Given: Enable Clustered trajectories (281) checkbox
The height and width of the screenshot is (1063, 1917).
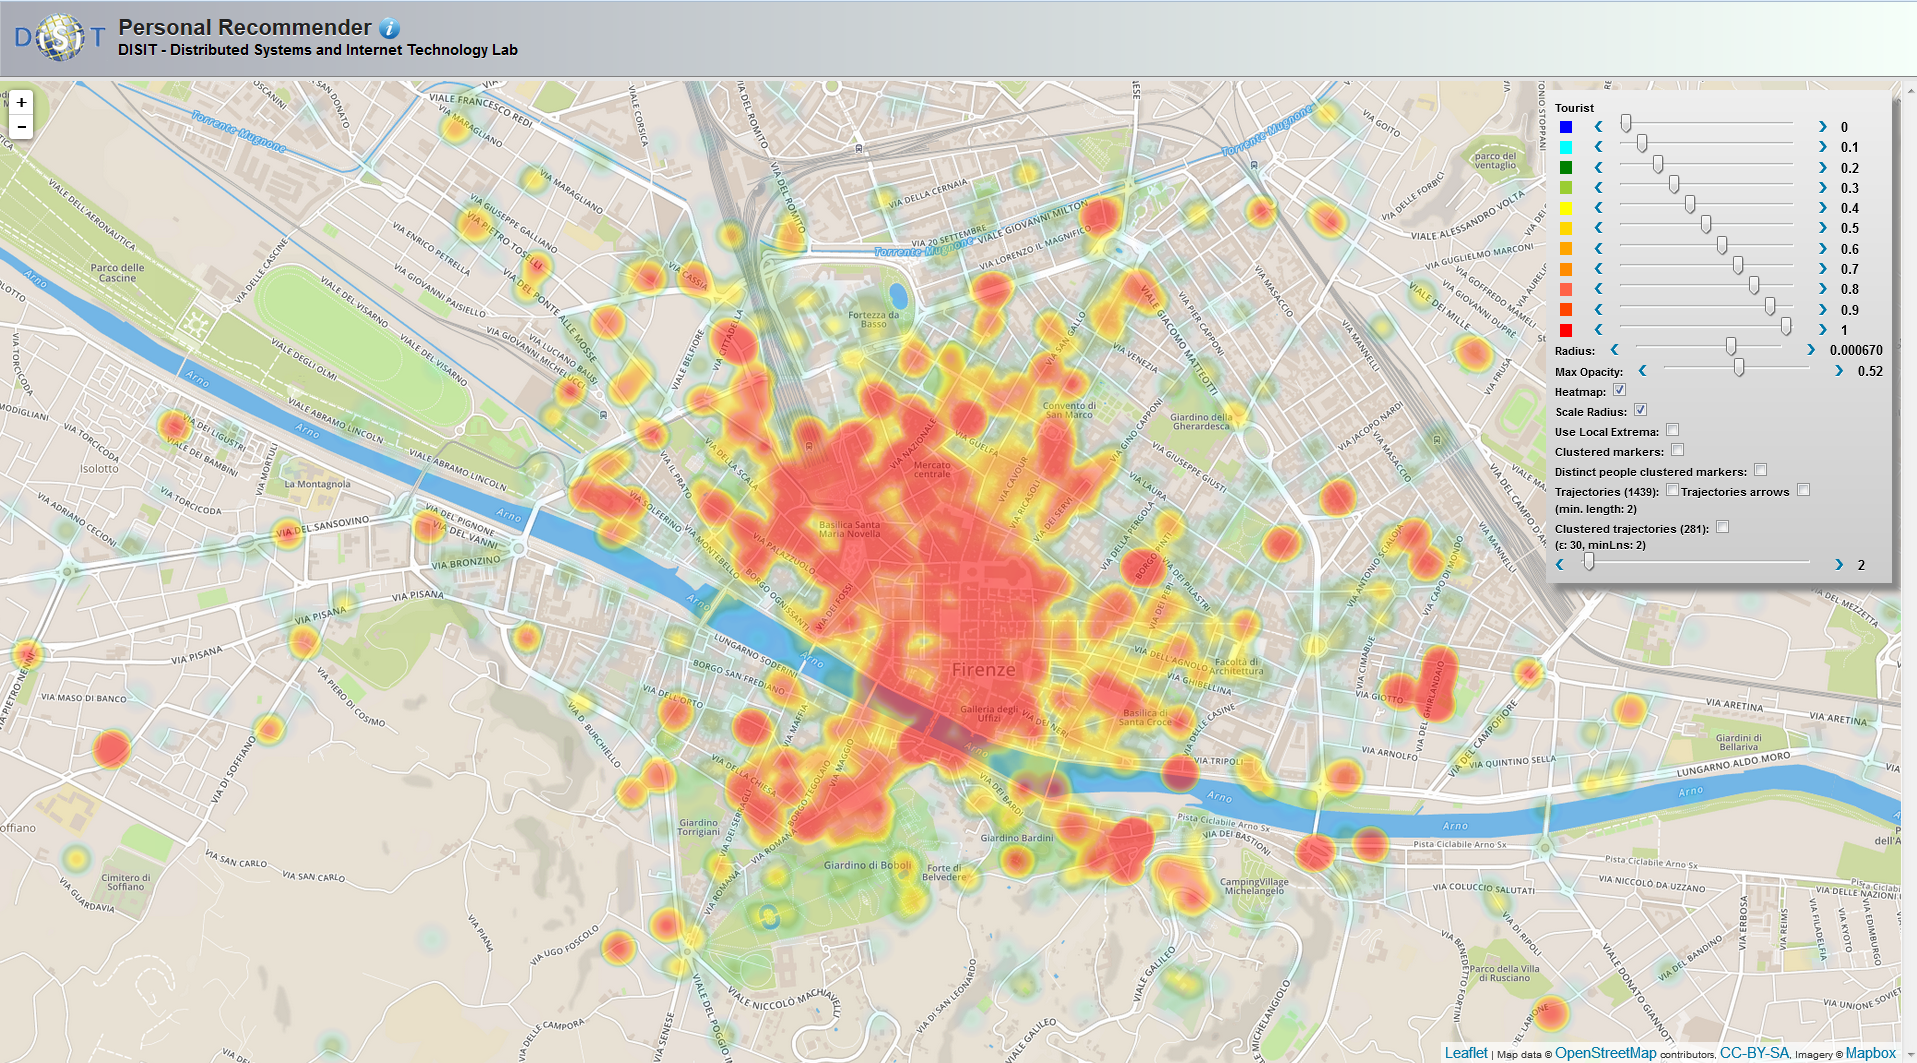Looking at the screenshot, I should point(1722,527).
